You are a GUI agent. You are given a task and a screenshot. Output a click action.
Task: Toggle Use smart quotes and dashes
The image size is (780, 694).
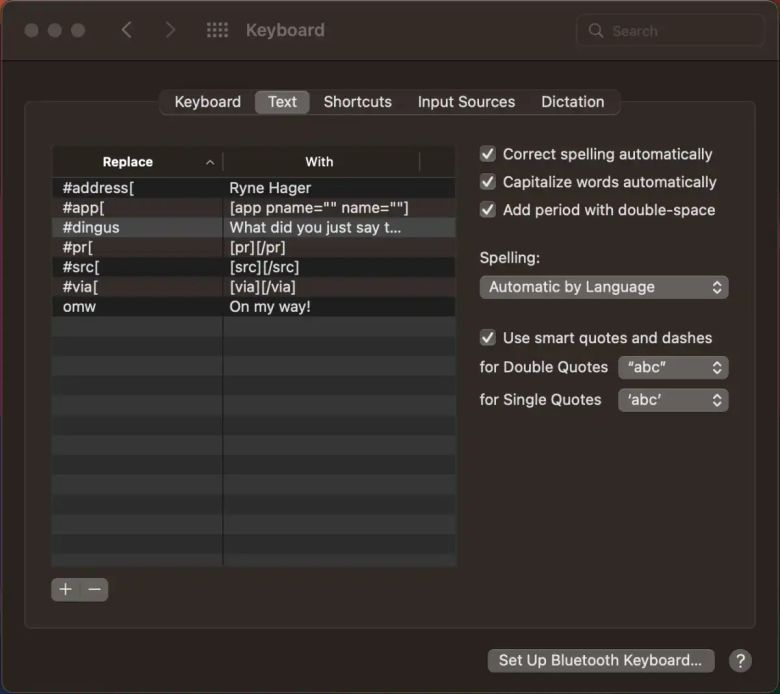click(x=488, y=338)
